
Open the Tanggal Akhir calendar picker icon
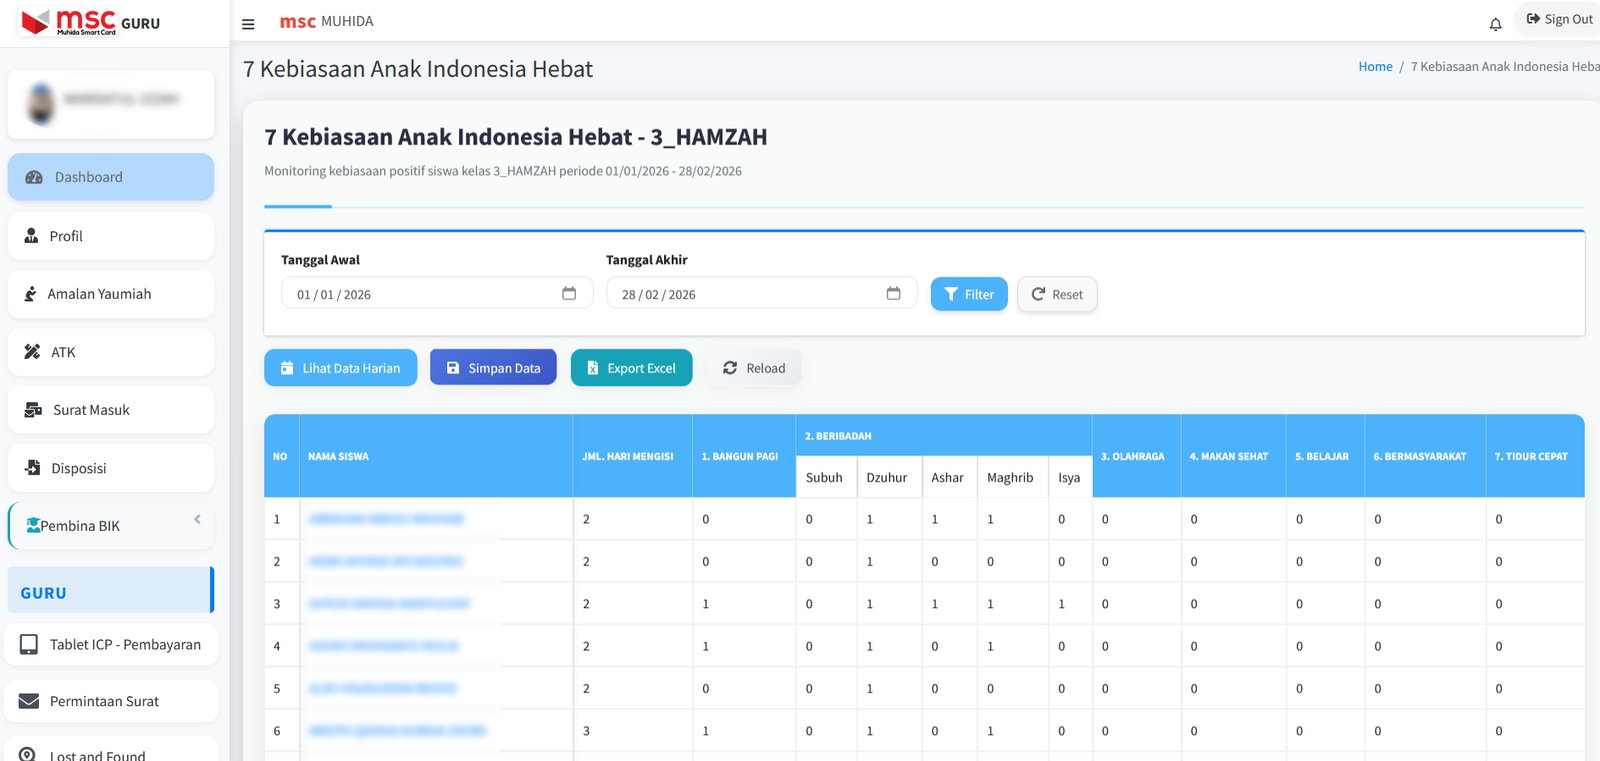[x=894, y=293]
